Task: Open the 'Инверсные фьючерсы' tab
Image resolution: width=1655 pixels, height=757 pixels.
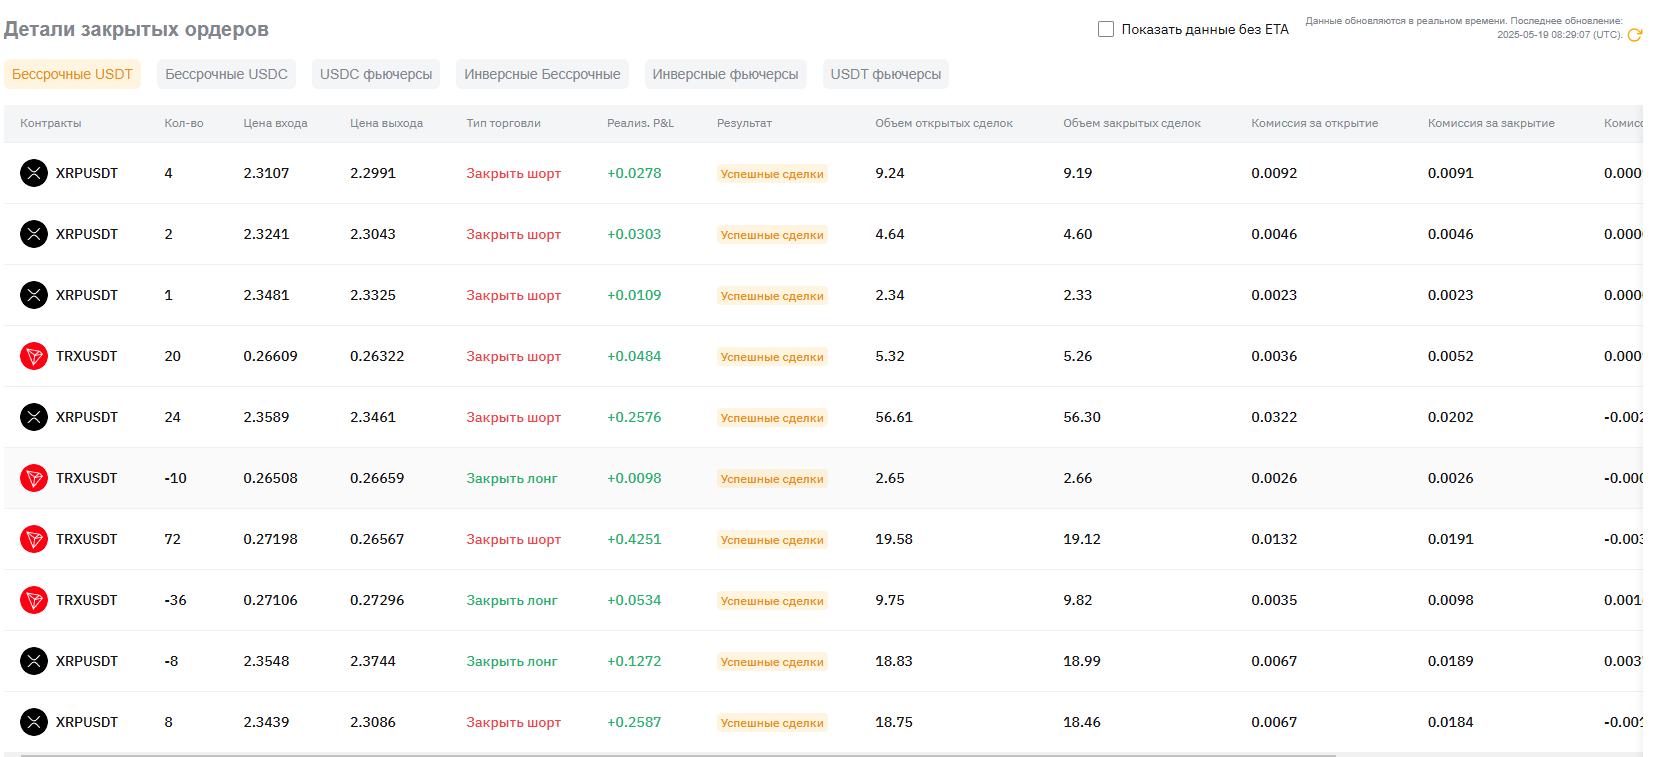Action: click(725, 74)
